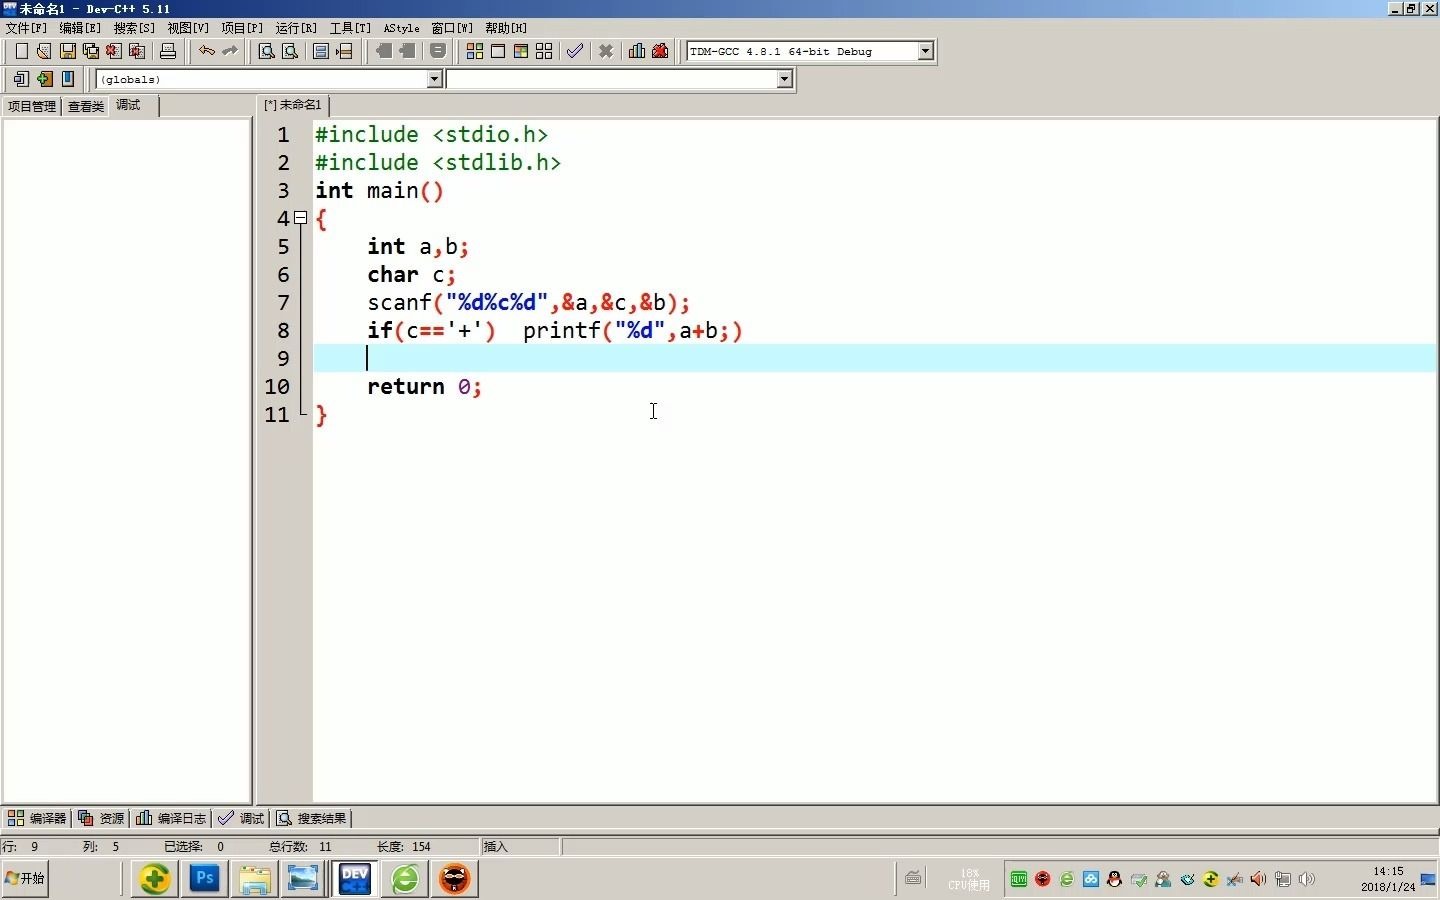
Task: Run the program via the Run icon
Action: (498, 51)
